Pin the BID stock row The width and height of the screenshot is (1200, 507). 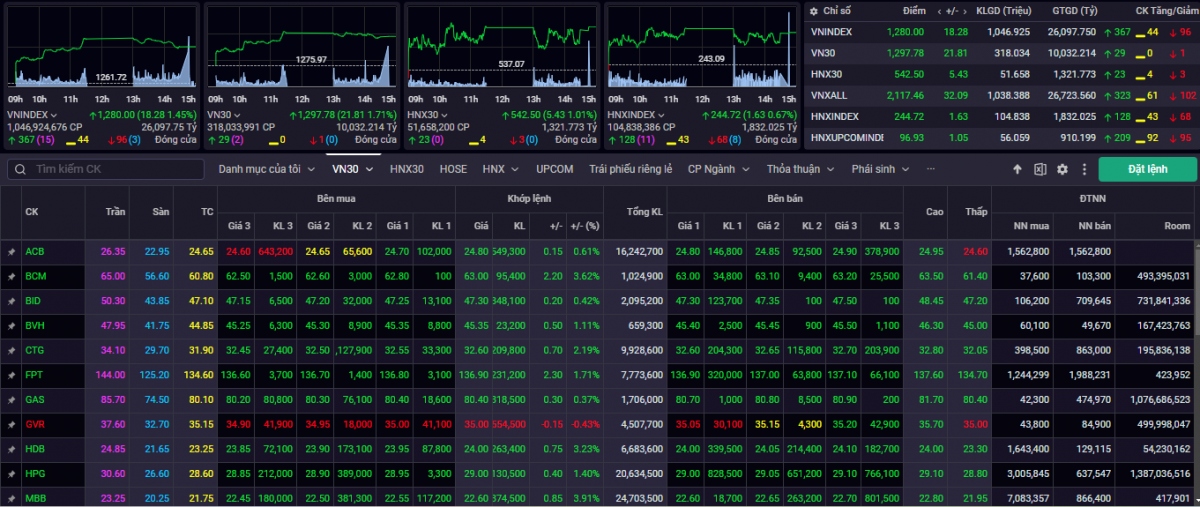pos(12,301)
